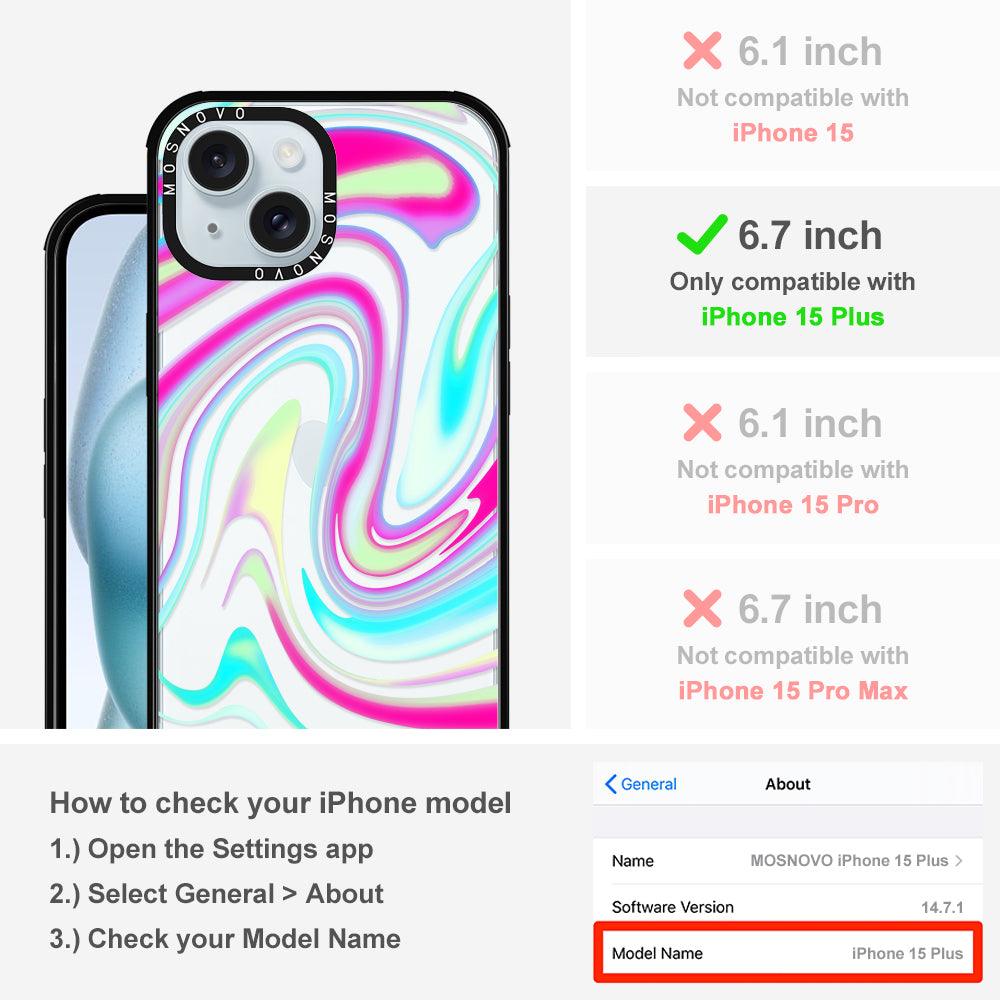Click the red X beside iPhone 15 Pro
The image size is (1000, 1000).
[x=702, y=422]
